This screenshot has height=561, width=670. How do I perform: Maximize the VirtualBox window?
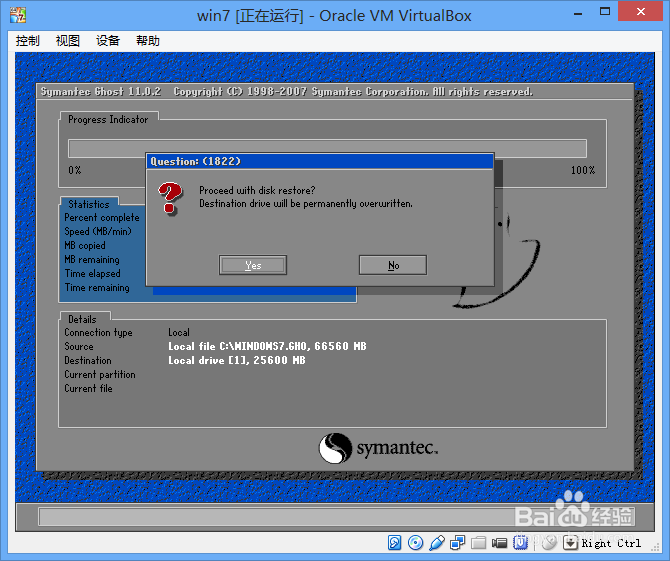[605, 12]
